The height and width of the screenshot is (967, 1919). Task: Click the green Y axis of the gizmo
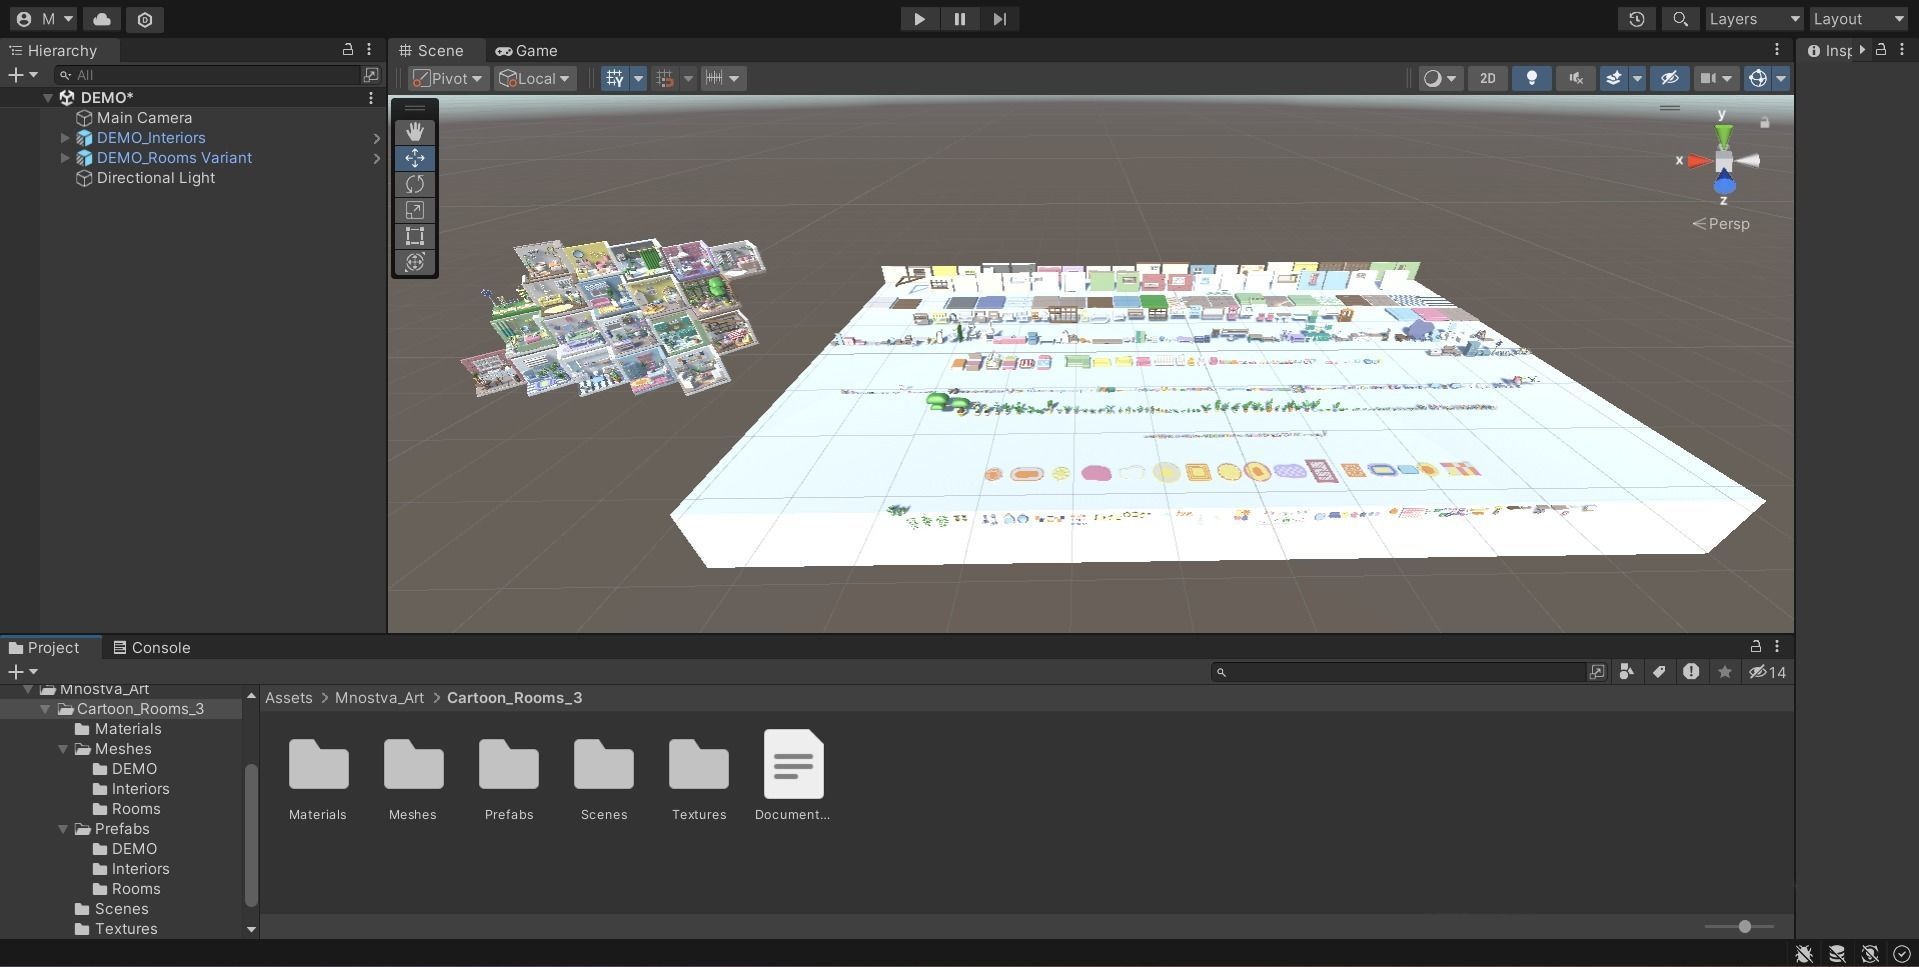pos(1723,135)
